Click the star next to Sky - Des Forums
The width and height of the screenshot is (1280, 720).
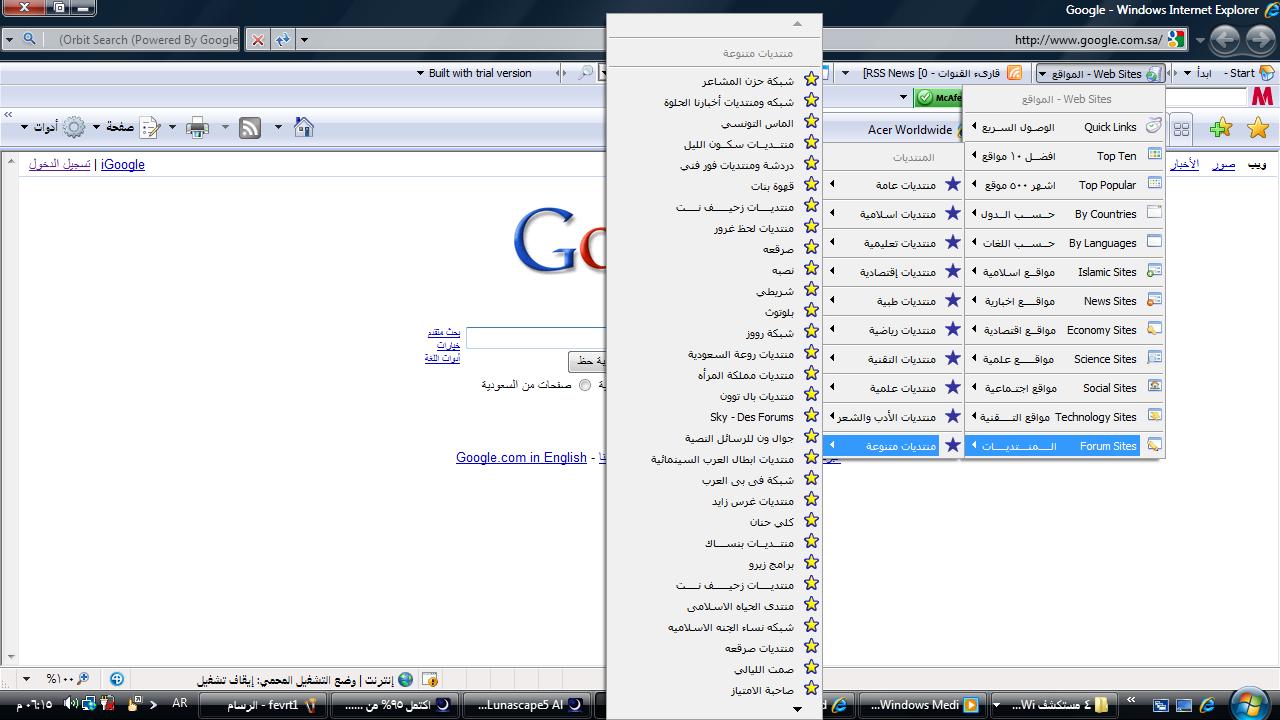click(x=811, y=416)
